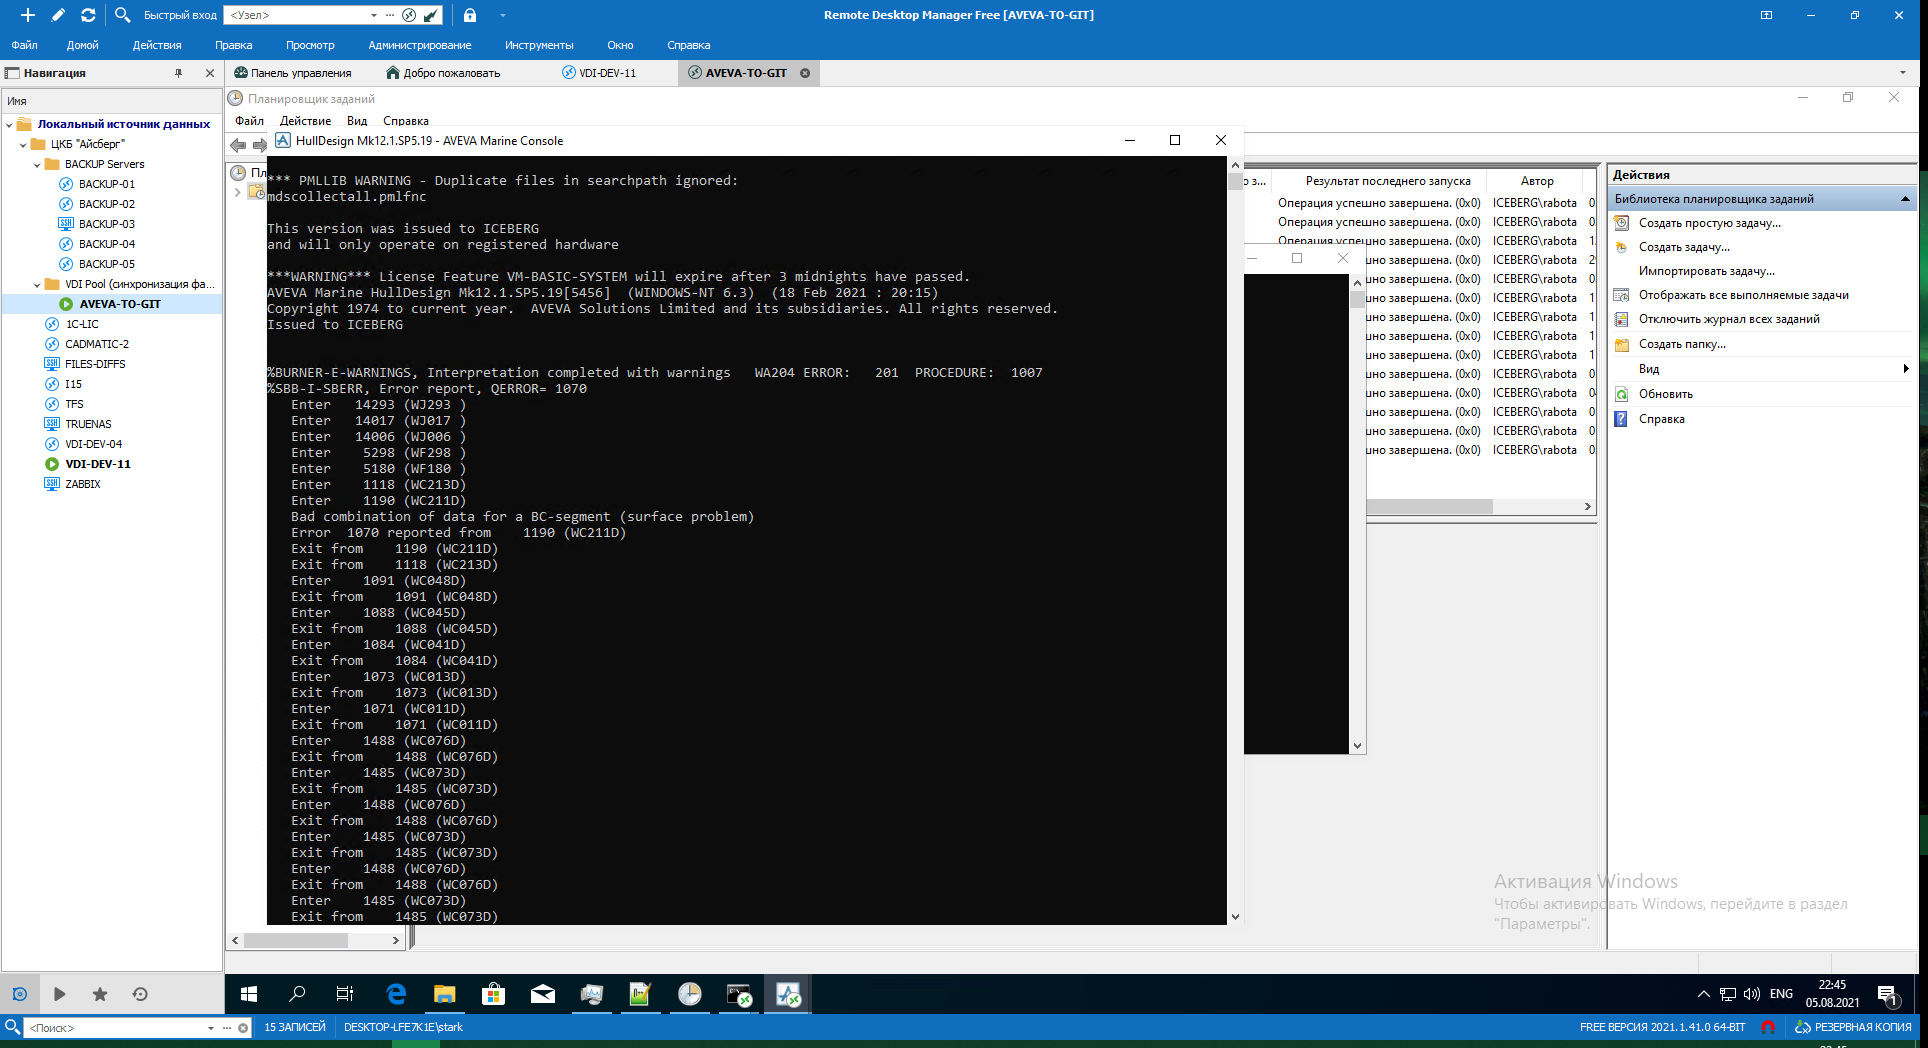The width and height of the screenshot is (1928, 1048).
Task: Select the BACKUP-01 entry
Action: (107, 184)
